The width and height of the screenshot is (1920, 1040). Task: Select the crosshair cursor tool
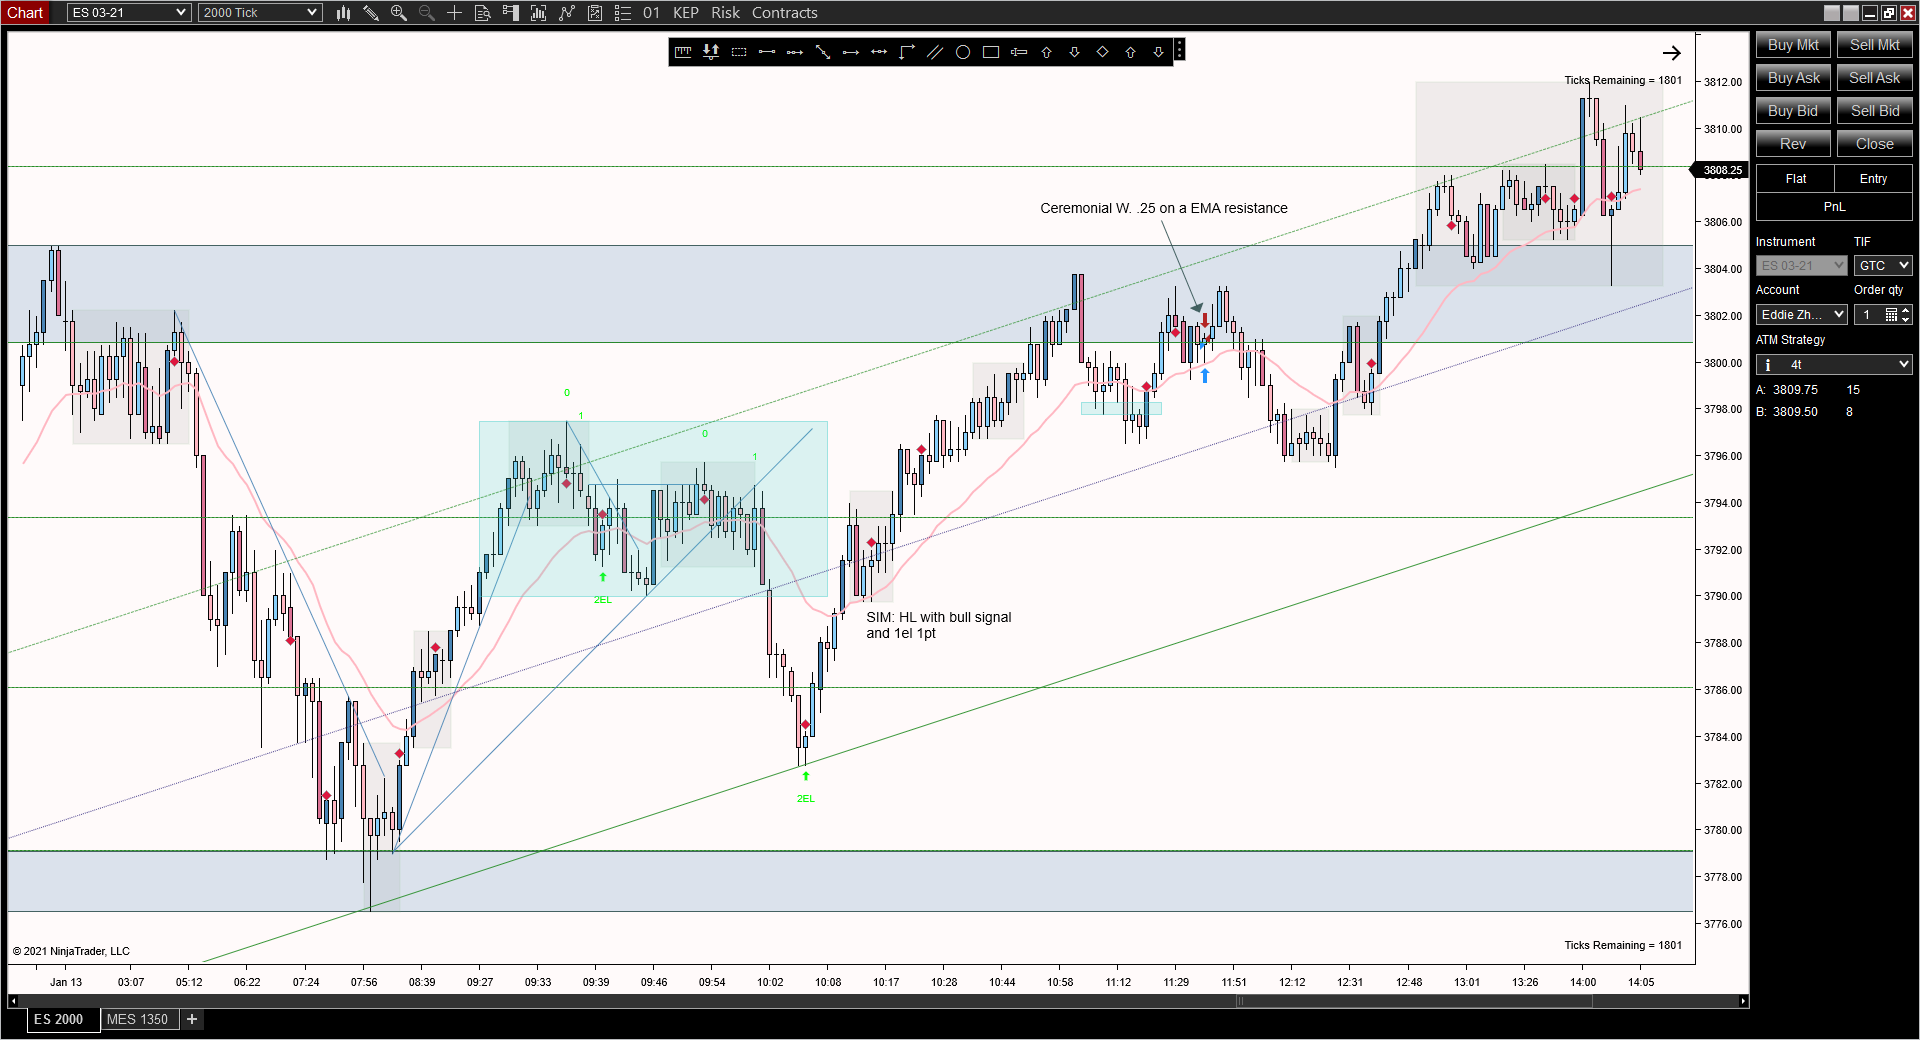455,13
